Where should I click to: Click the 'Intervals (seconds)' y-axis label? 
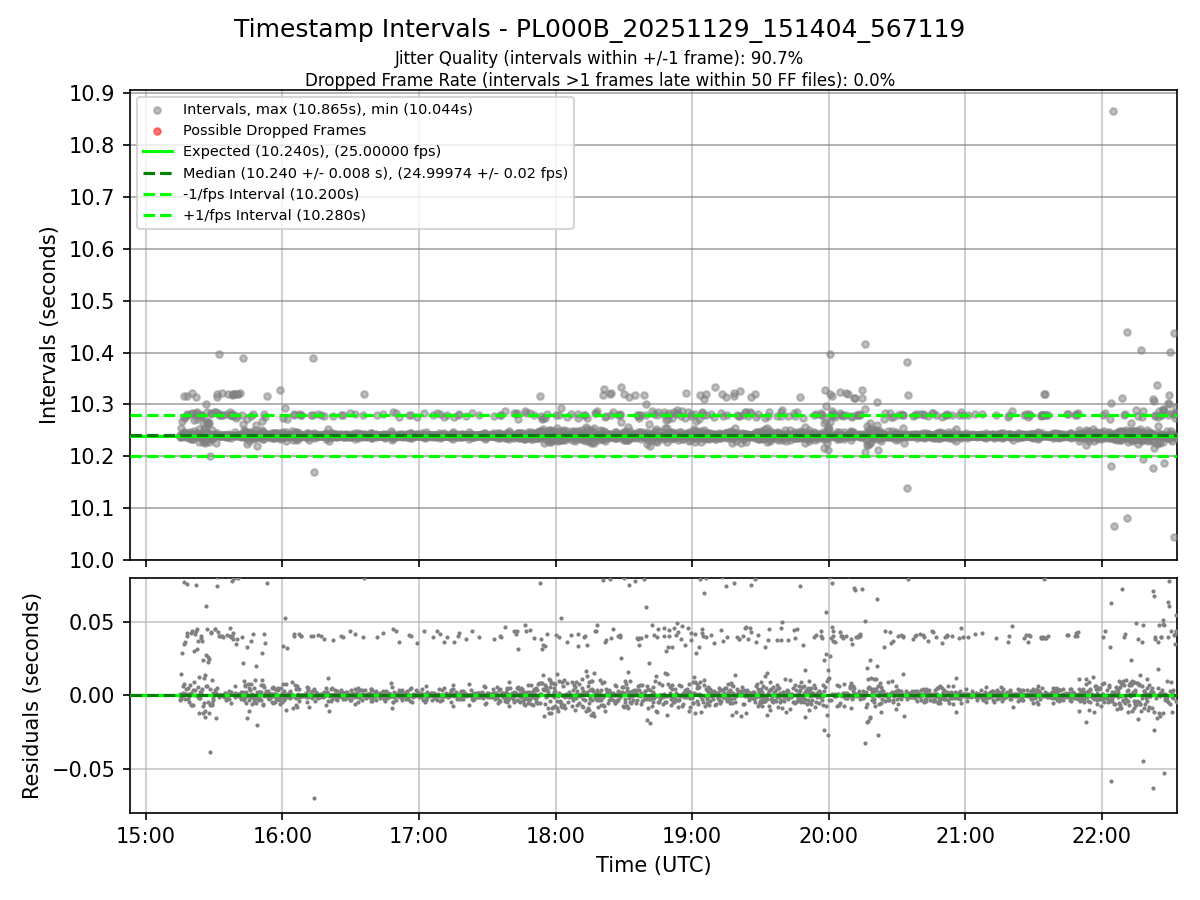(x=49, y=325)
